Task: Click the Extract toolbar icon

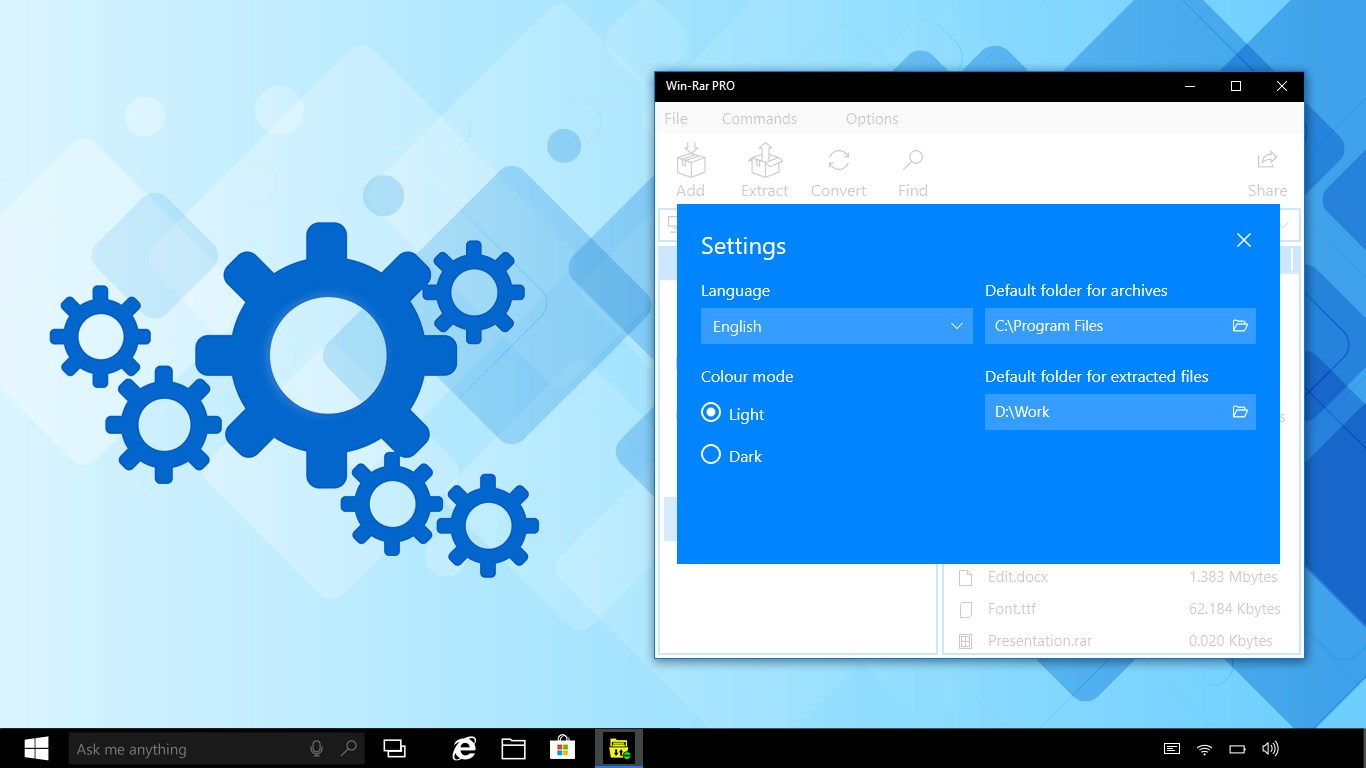Action: tap(765, 160)
